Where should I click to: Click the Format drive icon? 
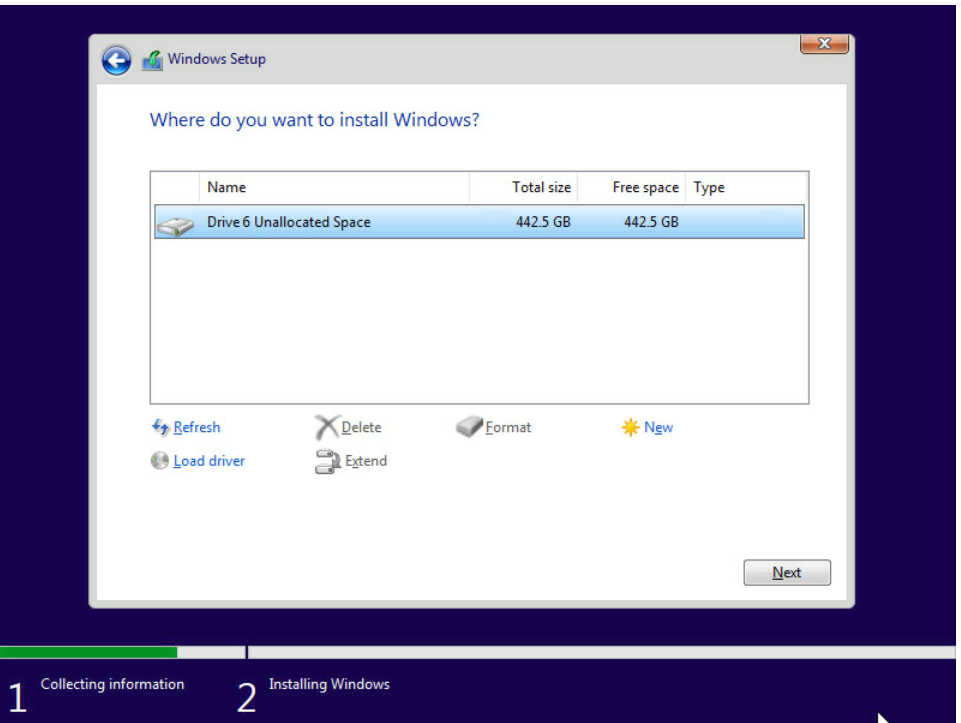(469, 426)
